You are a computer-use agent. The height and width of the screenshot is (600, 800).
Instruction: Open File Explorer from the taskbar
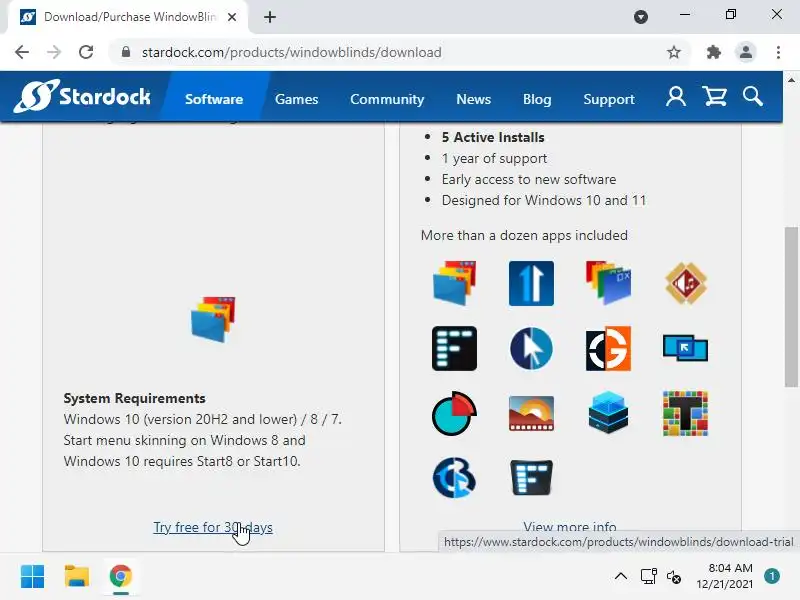(77, 577)
